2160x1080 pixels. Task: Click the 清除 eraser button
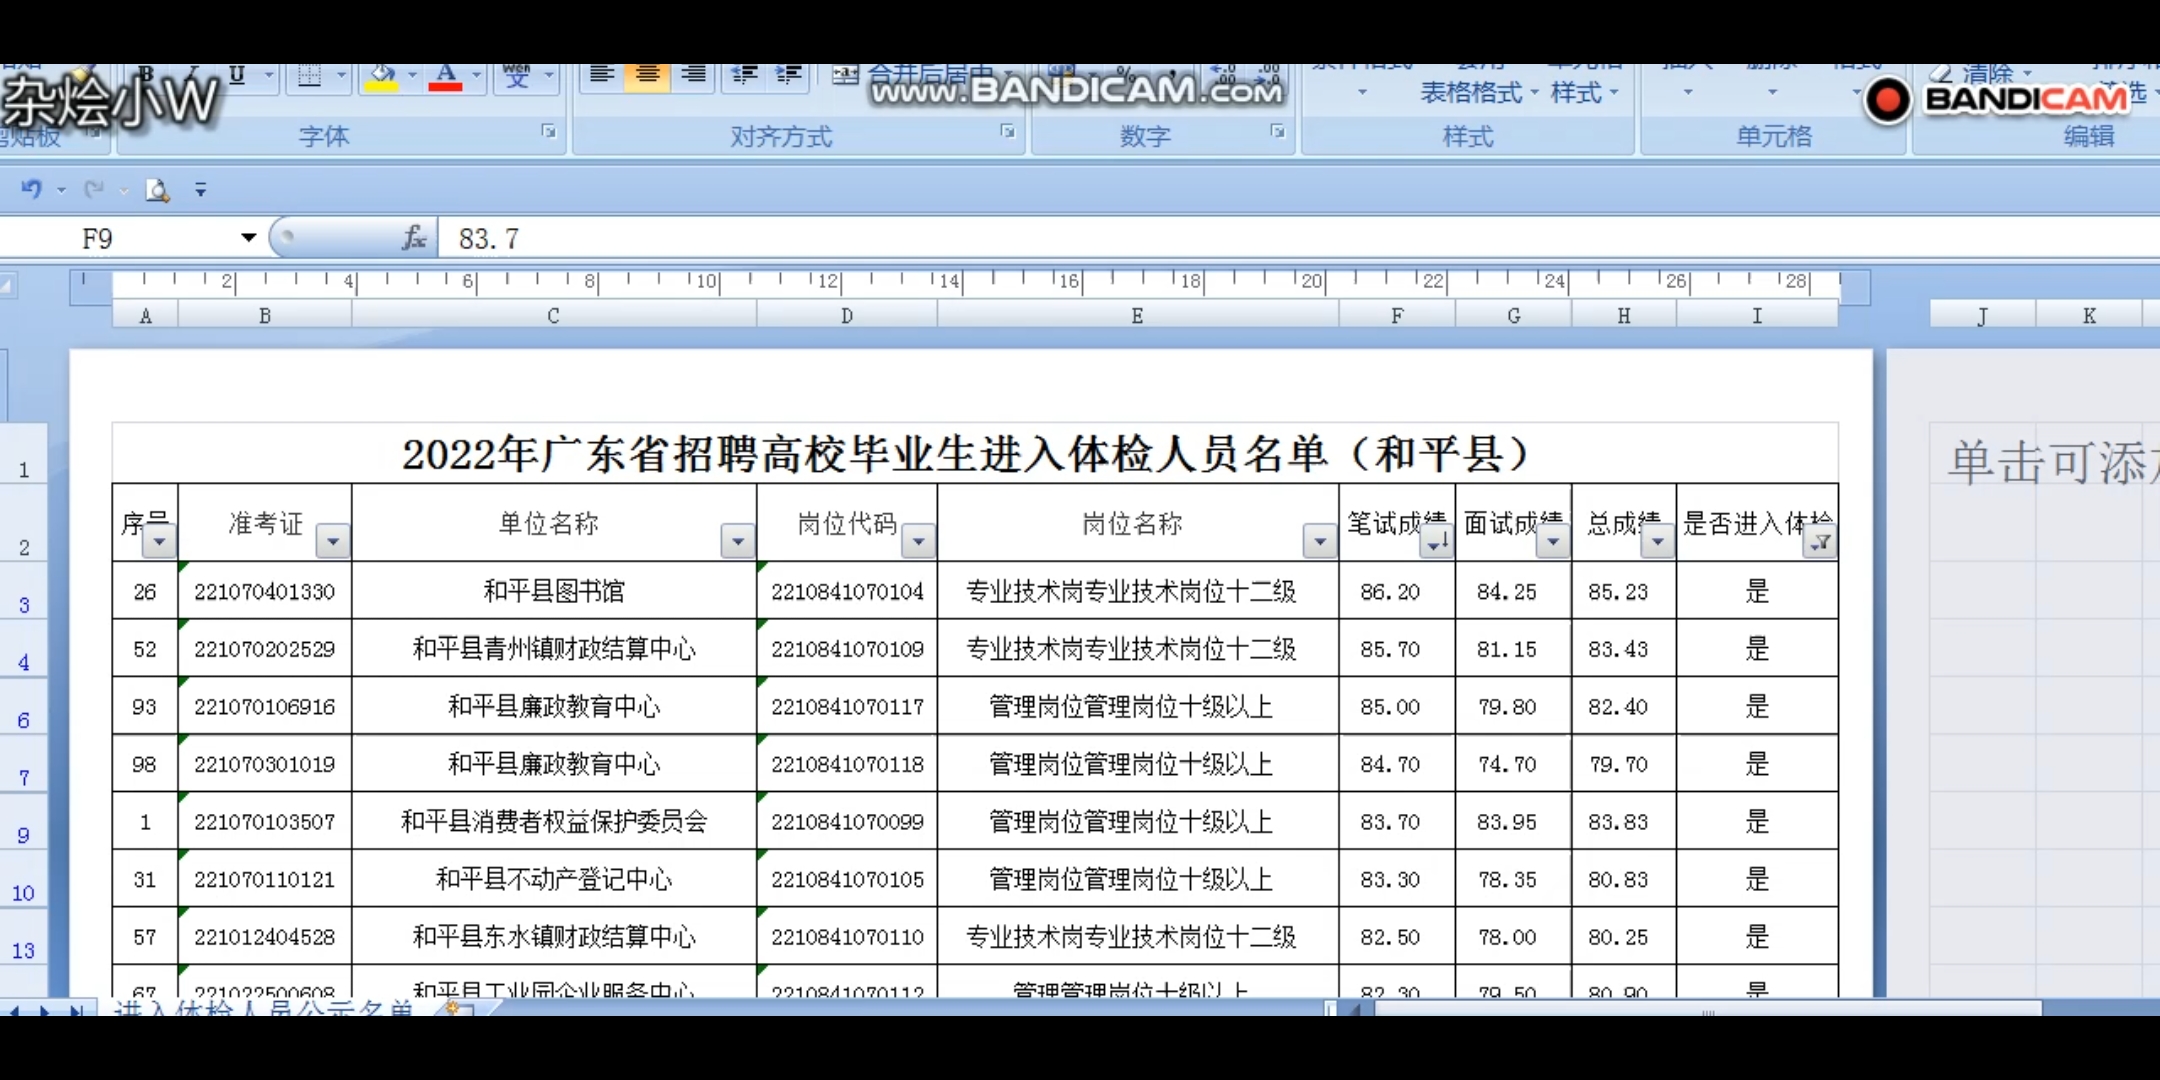coord(1979,73)
